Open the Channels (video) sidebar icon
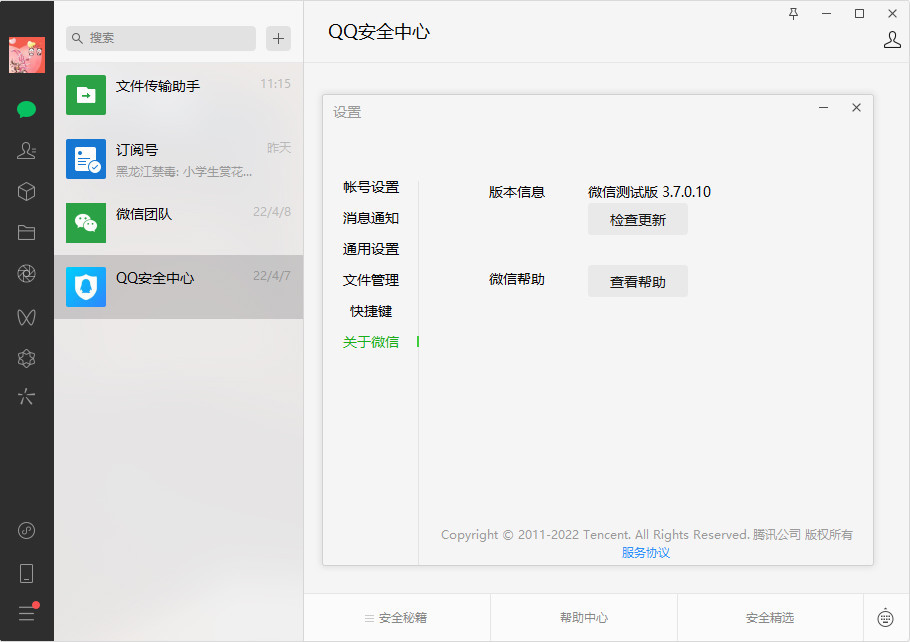Viewport: 910px width, 642px height. point(26,317)
